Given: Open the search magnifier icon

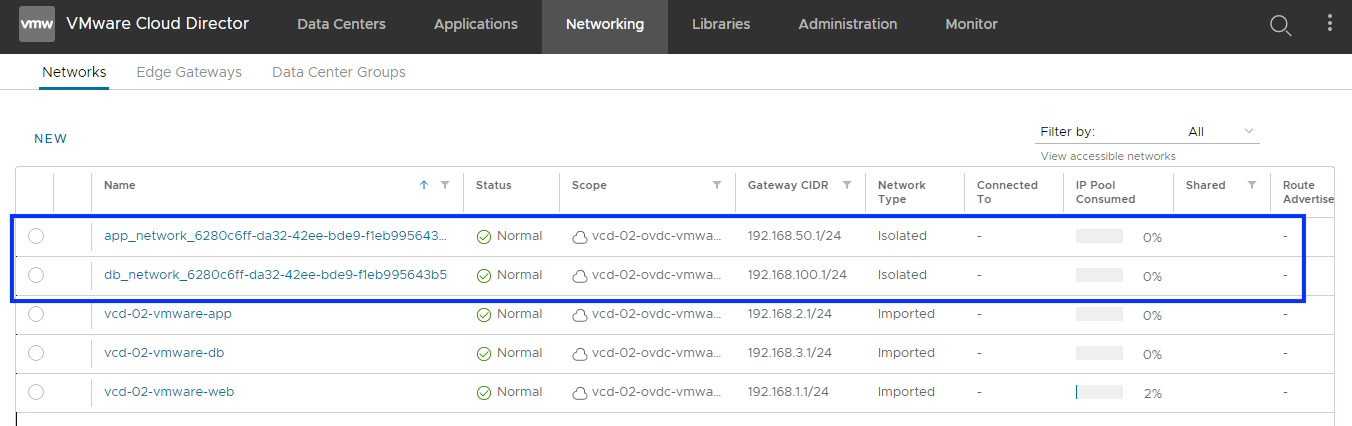Looking at the screenshot, I should pos(1280,25).
